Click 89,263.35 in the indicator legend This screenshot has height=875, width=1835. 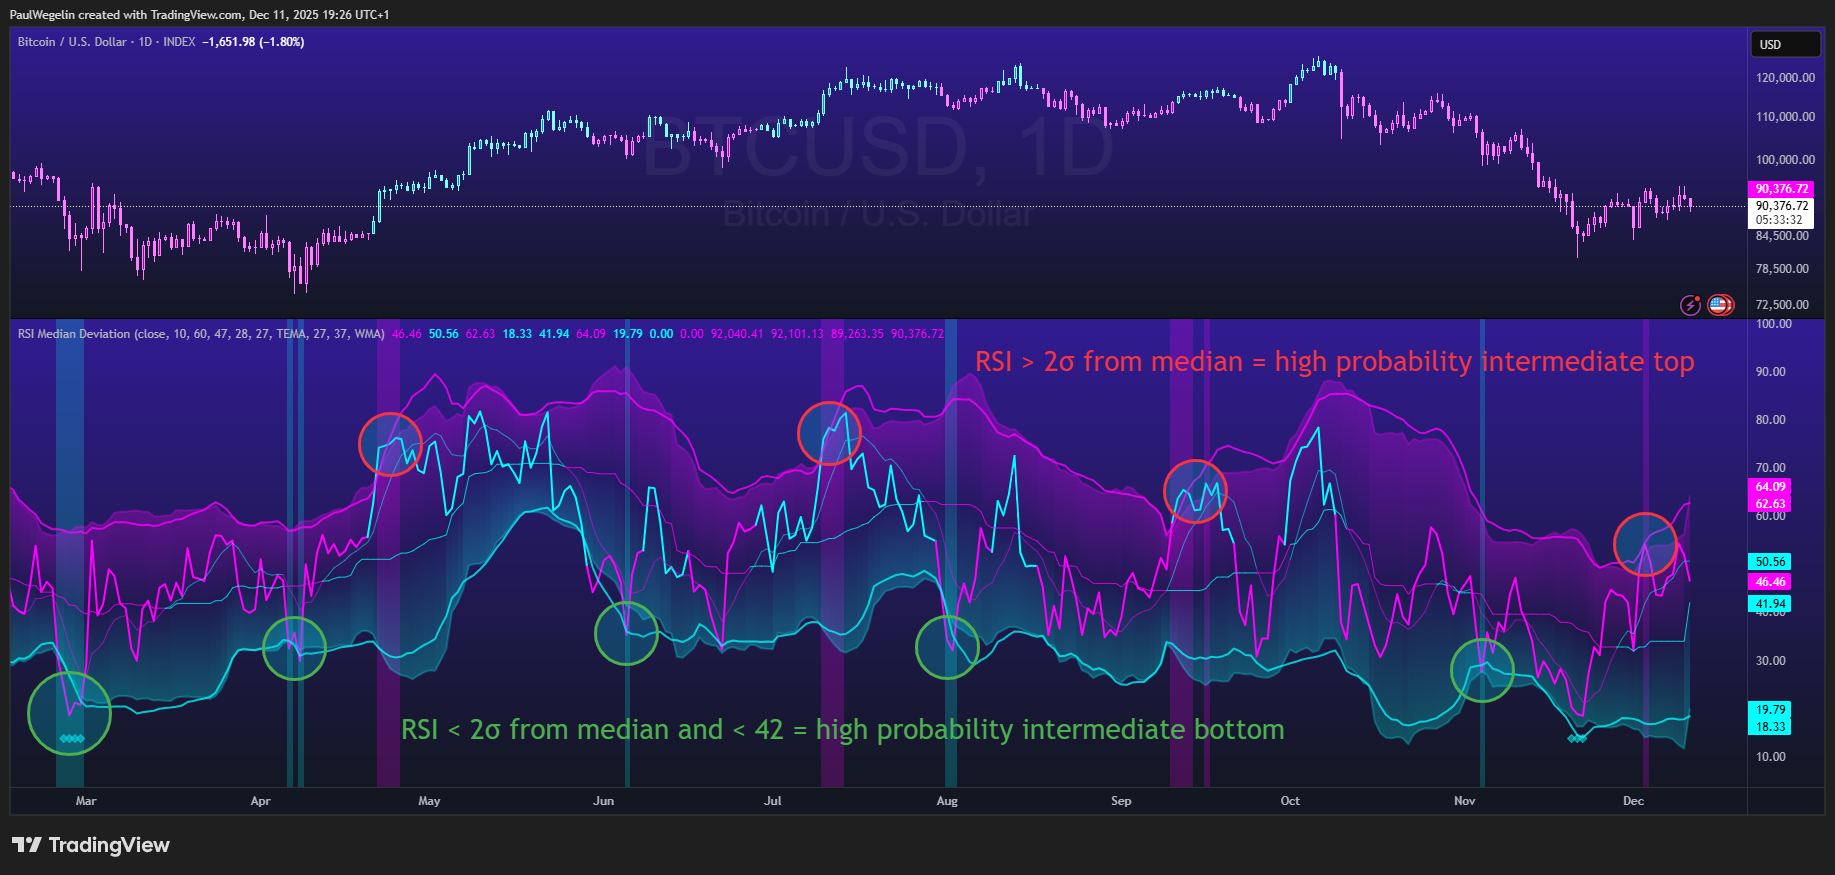pyautogui.click(x=857, y=334)
